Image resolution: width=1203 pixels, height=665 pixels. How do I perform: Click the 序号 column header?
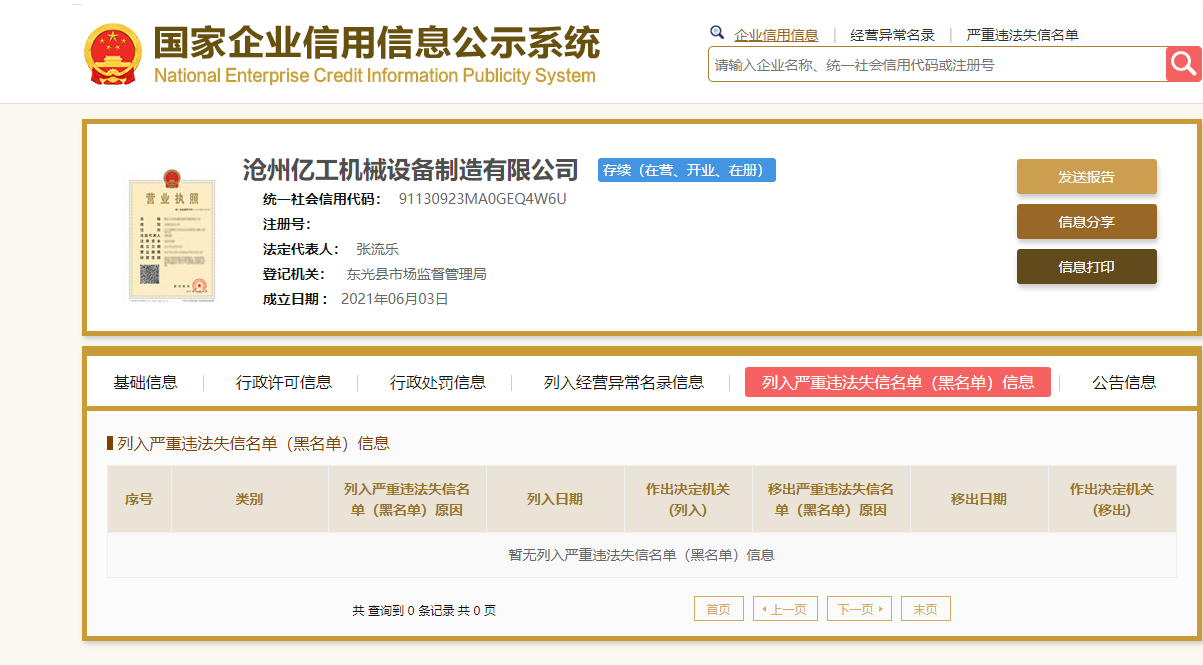tap(139, 499)
